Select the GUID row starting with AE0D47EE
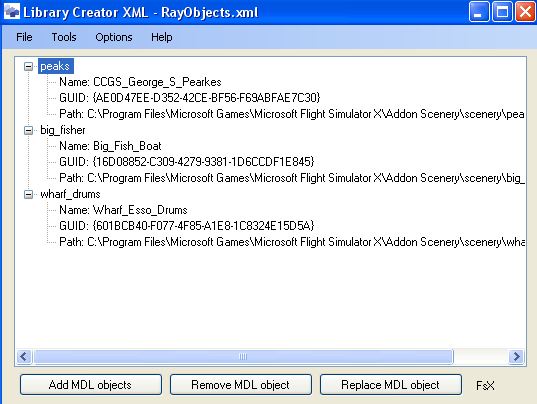The height and width of the screenshot is (404, 537). coord(189,98)
